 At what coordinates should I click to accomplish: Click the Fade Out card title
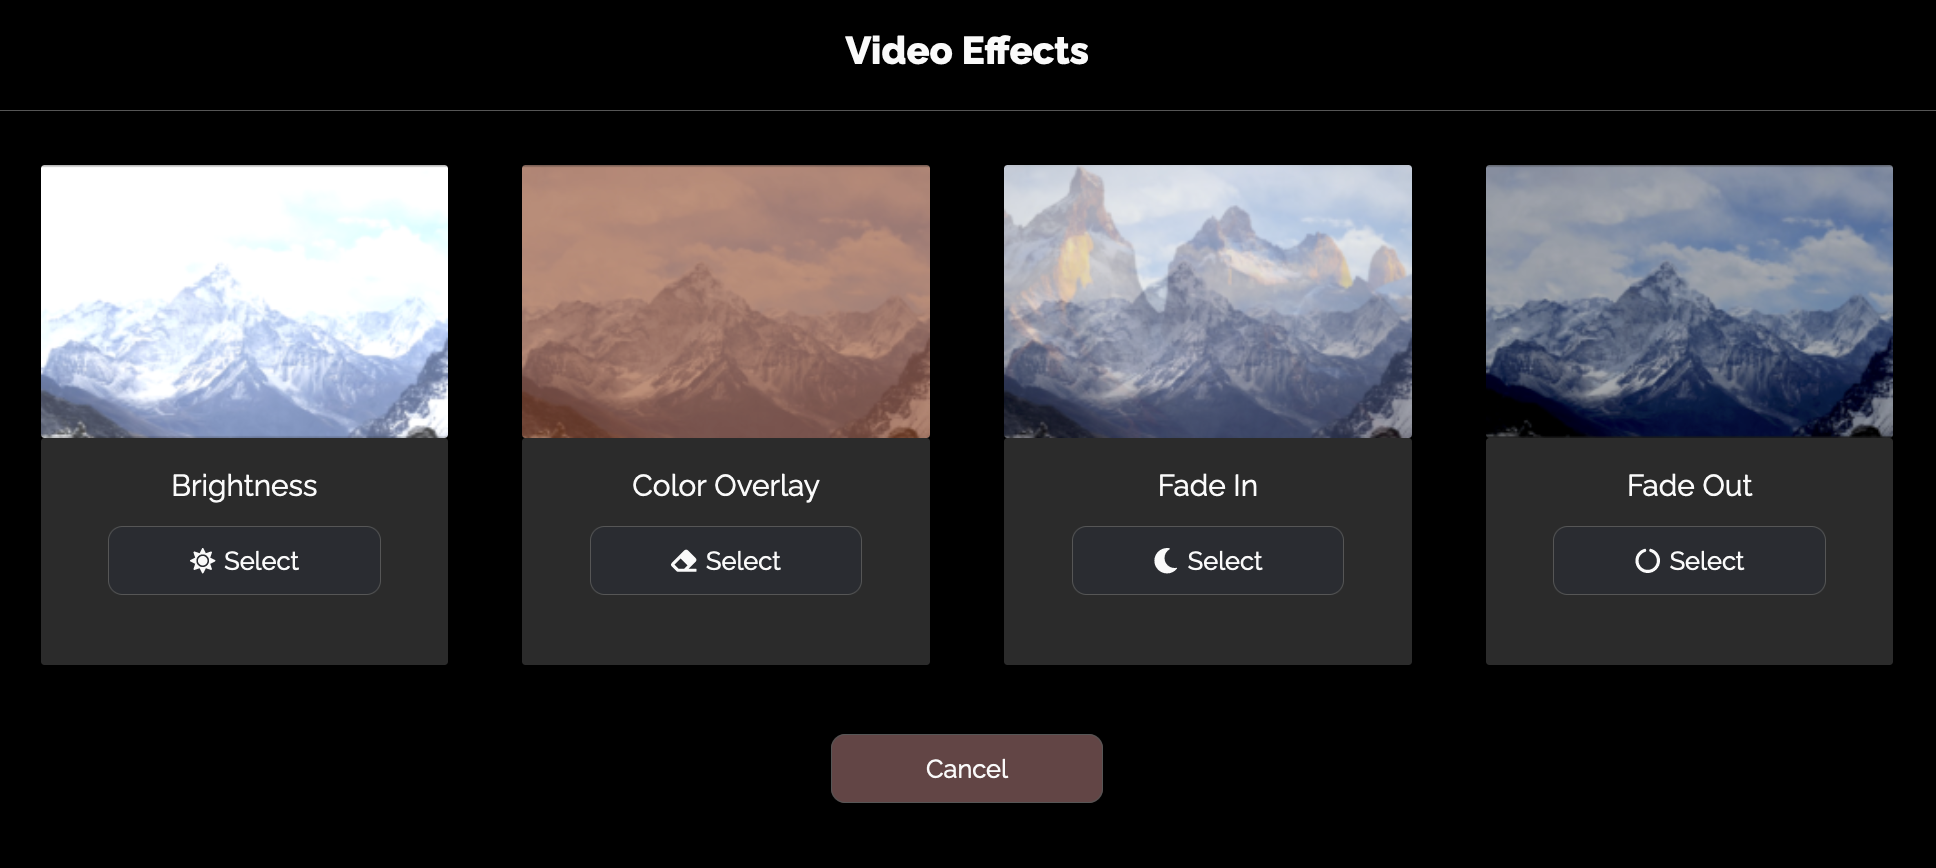1689,486
